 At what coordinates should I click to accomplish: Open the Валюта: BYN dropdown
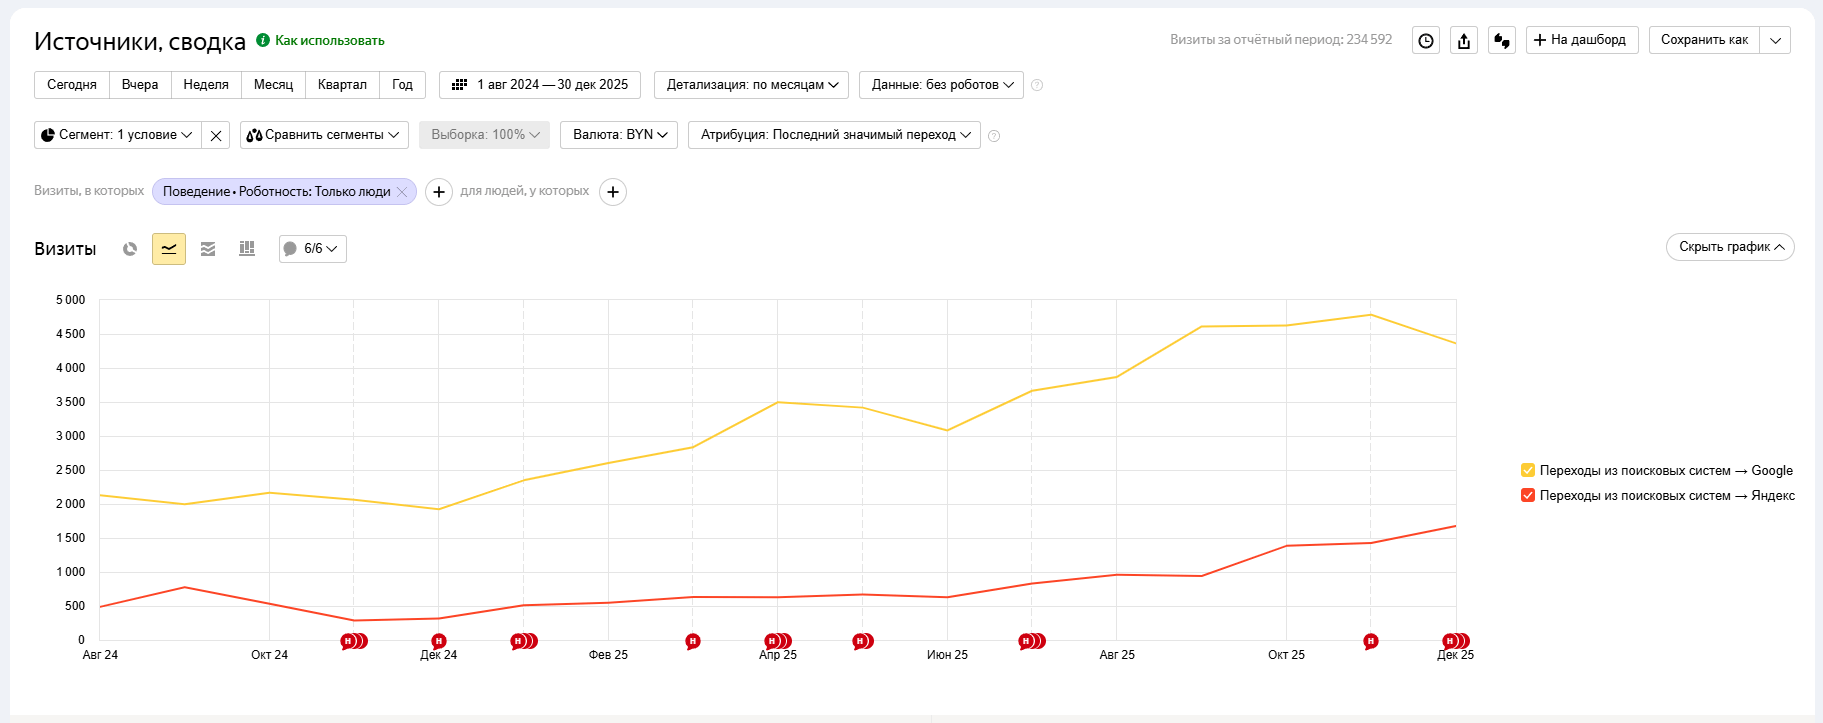(x=619, y=135)
